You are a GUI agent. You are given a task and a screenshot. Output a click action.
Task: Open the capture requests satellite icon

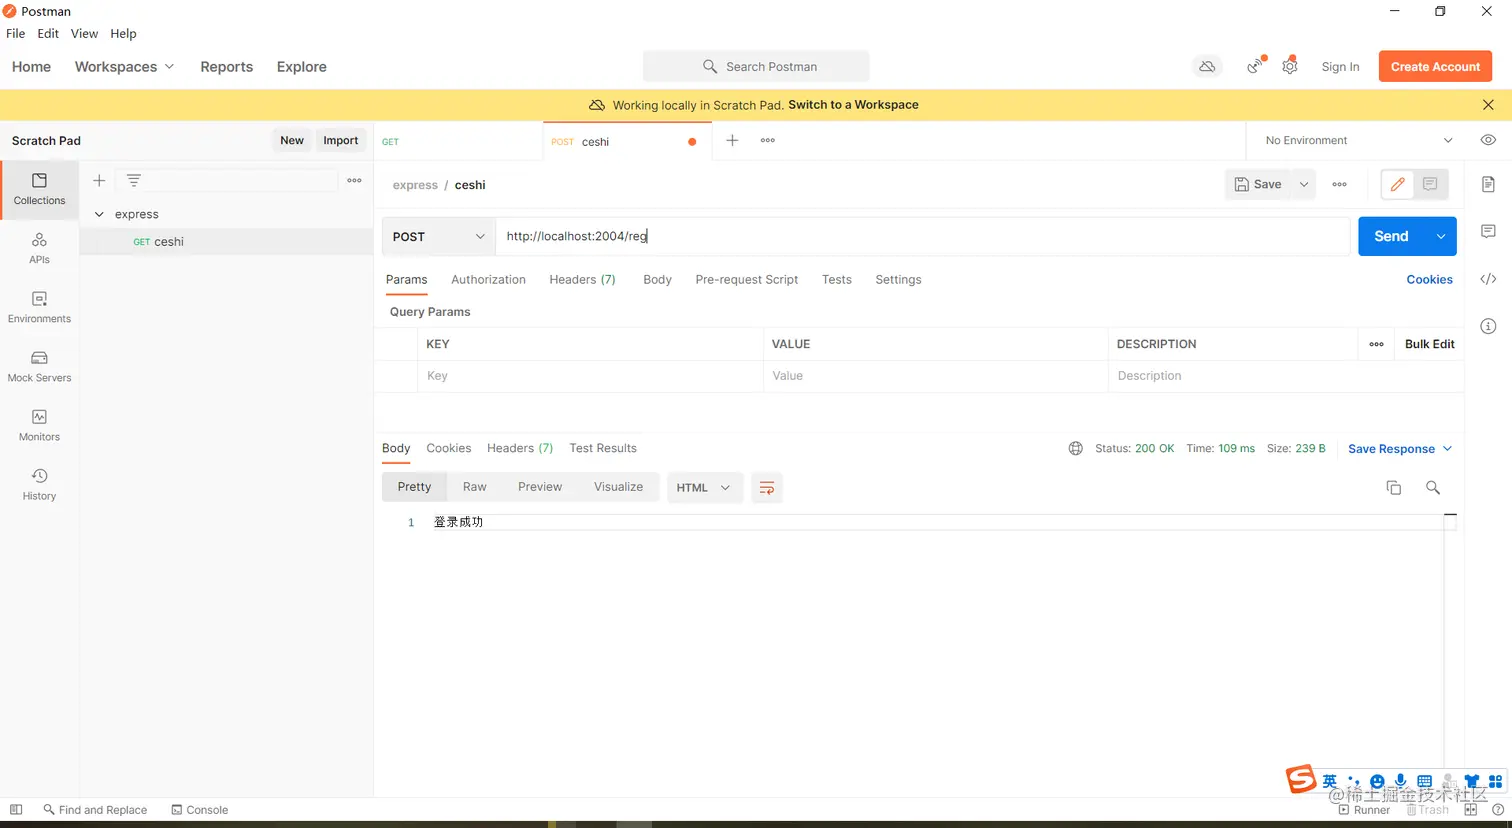(x=1255, y=66)
